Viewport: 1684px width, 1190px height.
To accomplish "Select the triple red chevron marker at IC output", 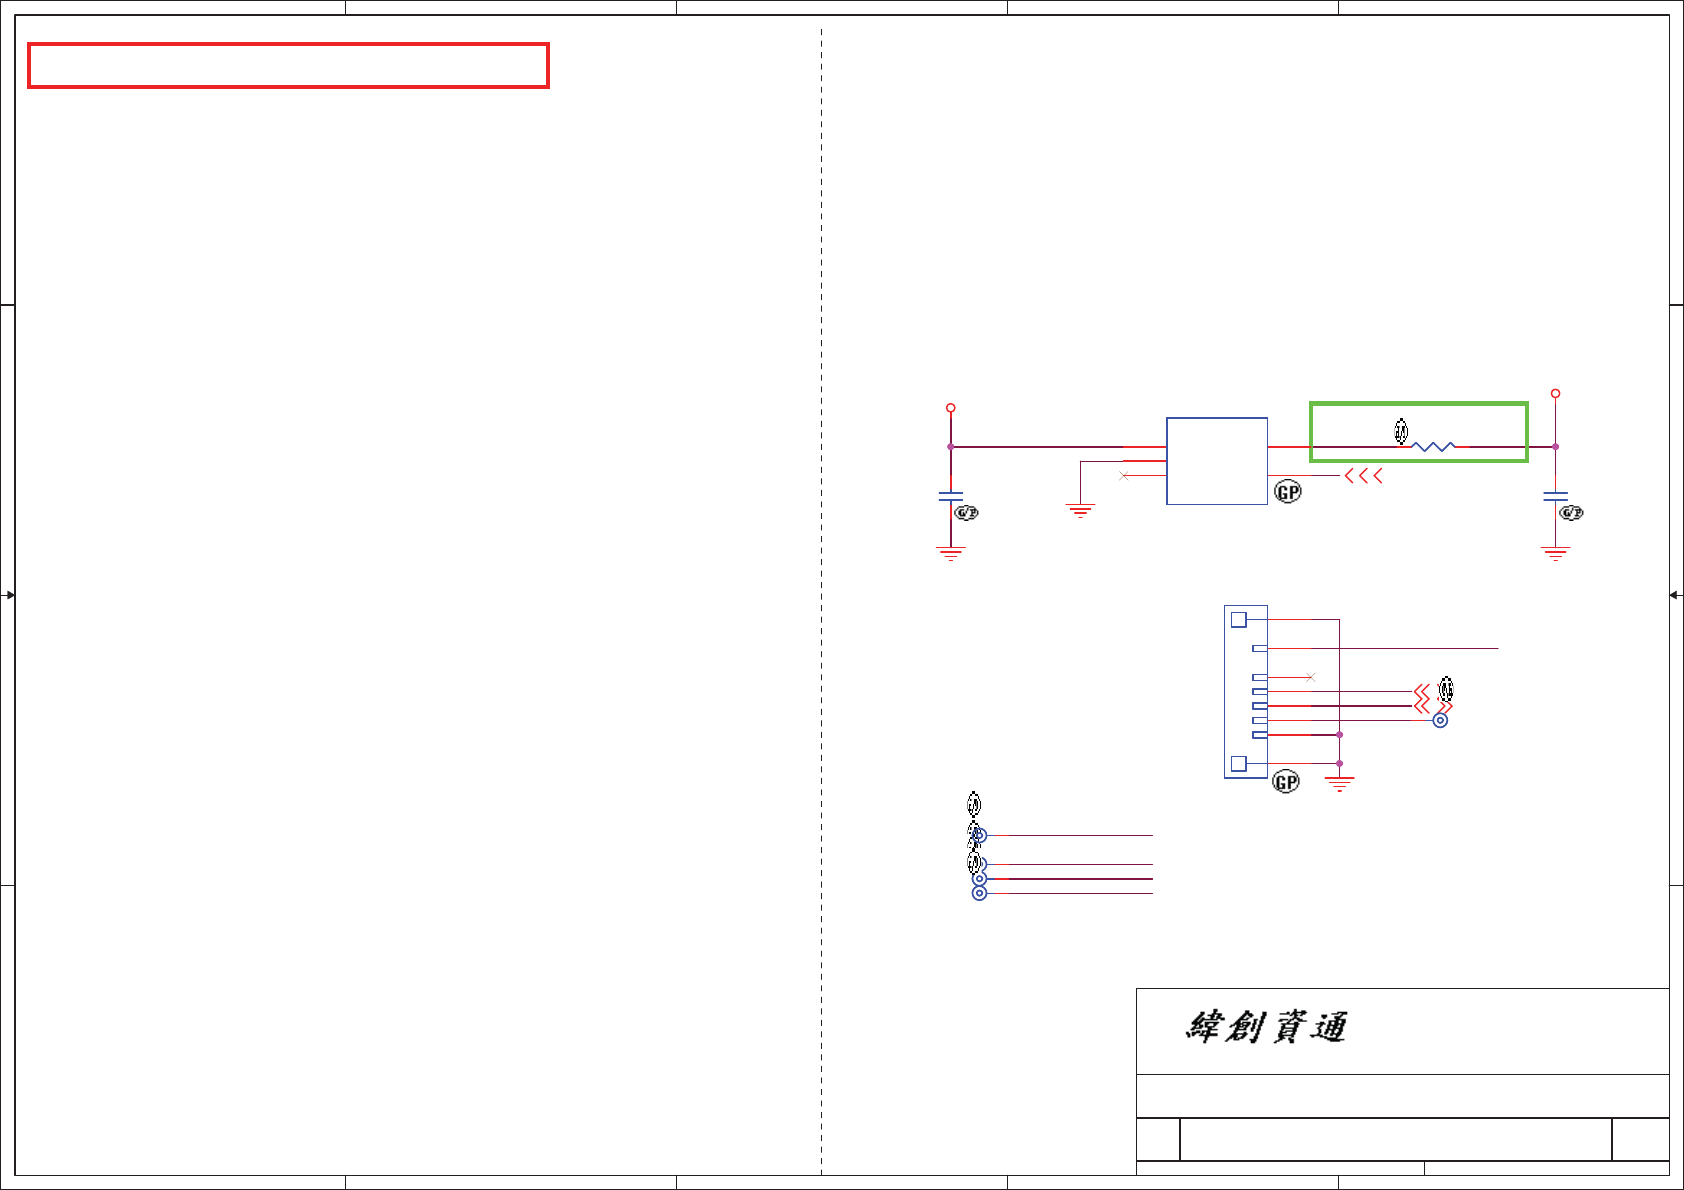I will pyautogui.click(x=1364, y=476).
